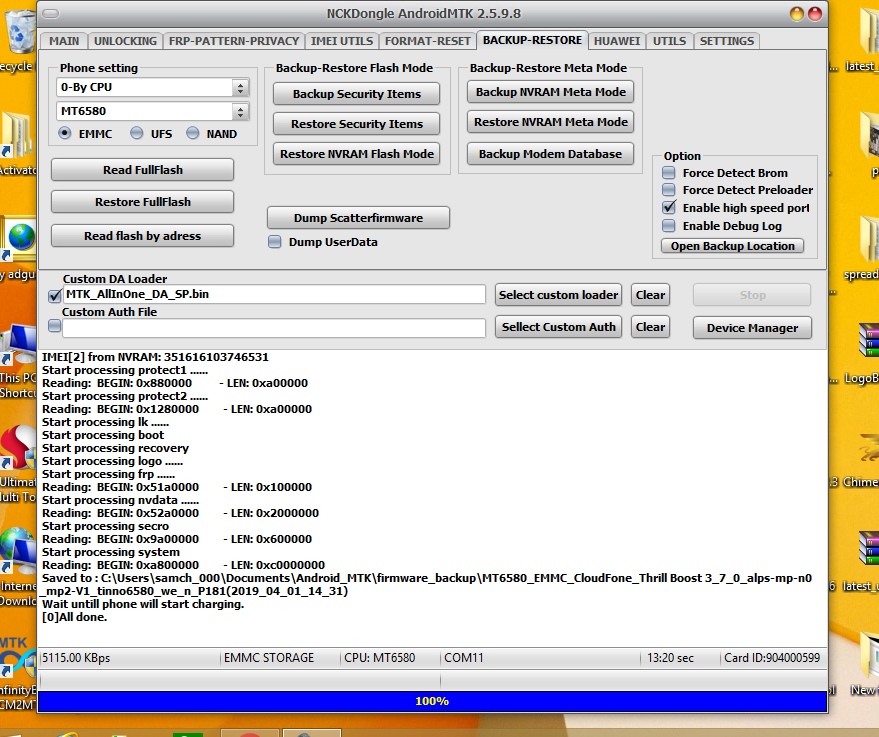Click Sellect Custom Auth button

[x=558, y=327]
